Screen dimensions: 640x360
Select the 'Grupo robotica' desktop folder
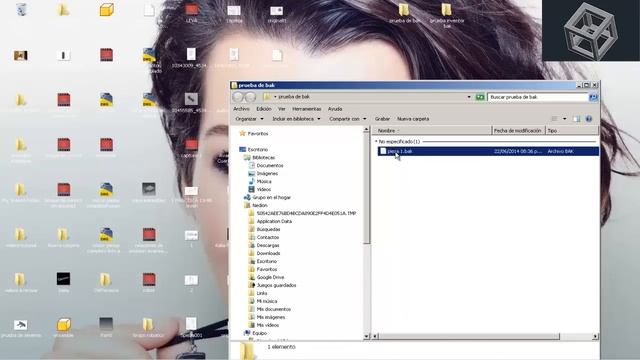tap(148, 324)
